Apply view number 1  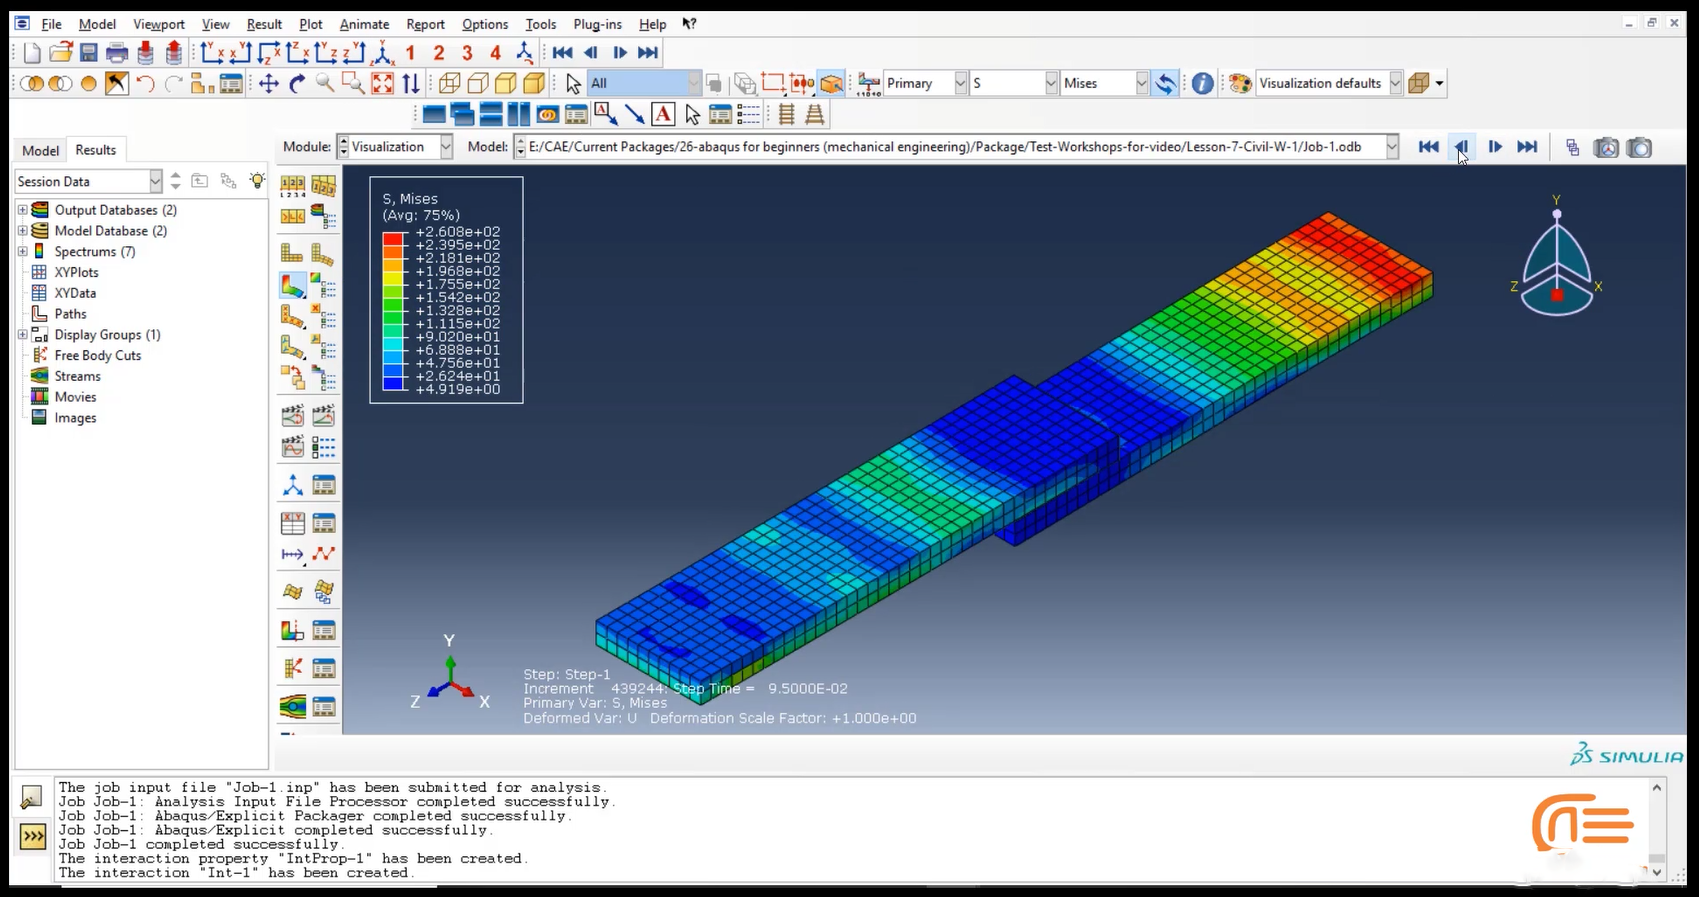pos(410,53)
